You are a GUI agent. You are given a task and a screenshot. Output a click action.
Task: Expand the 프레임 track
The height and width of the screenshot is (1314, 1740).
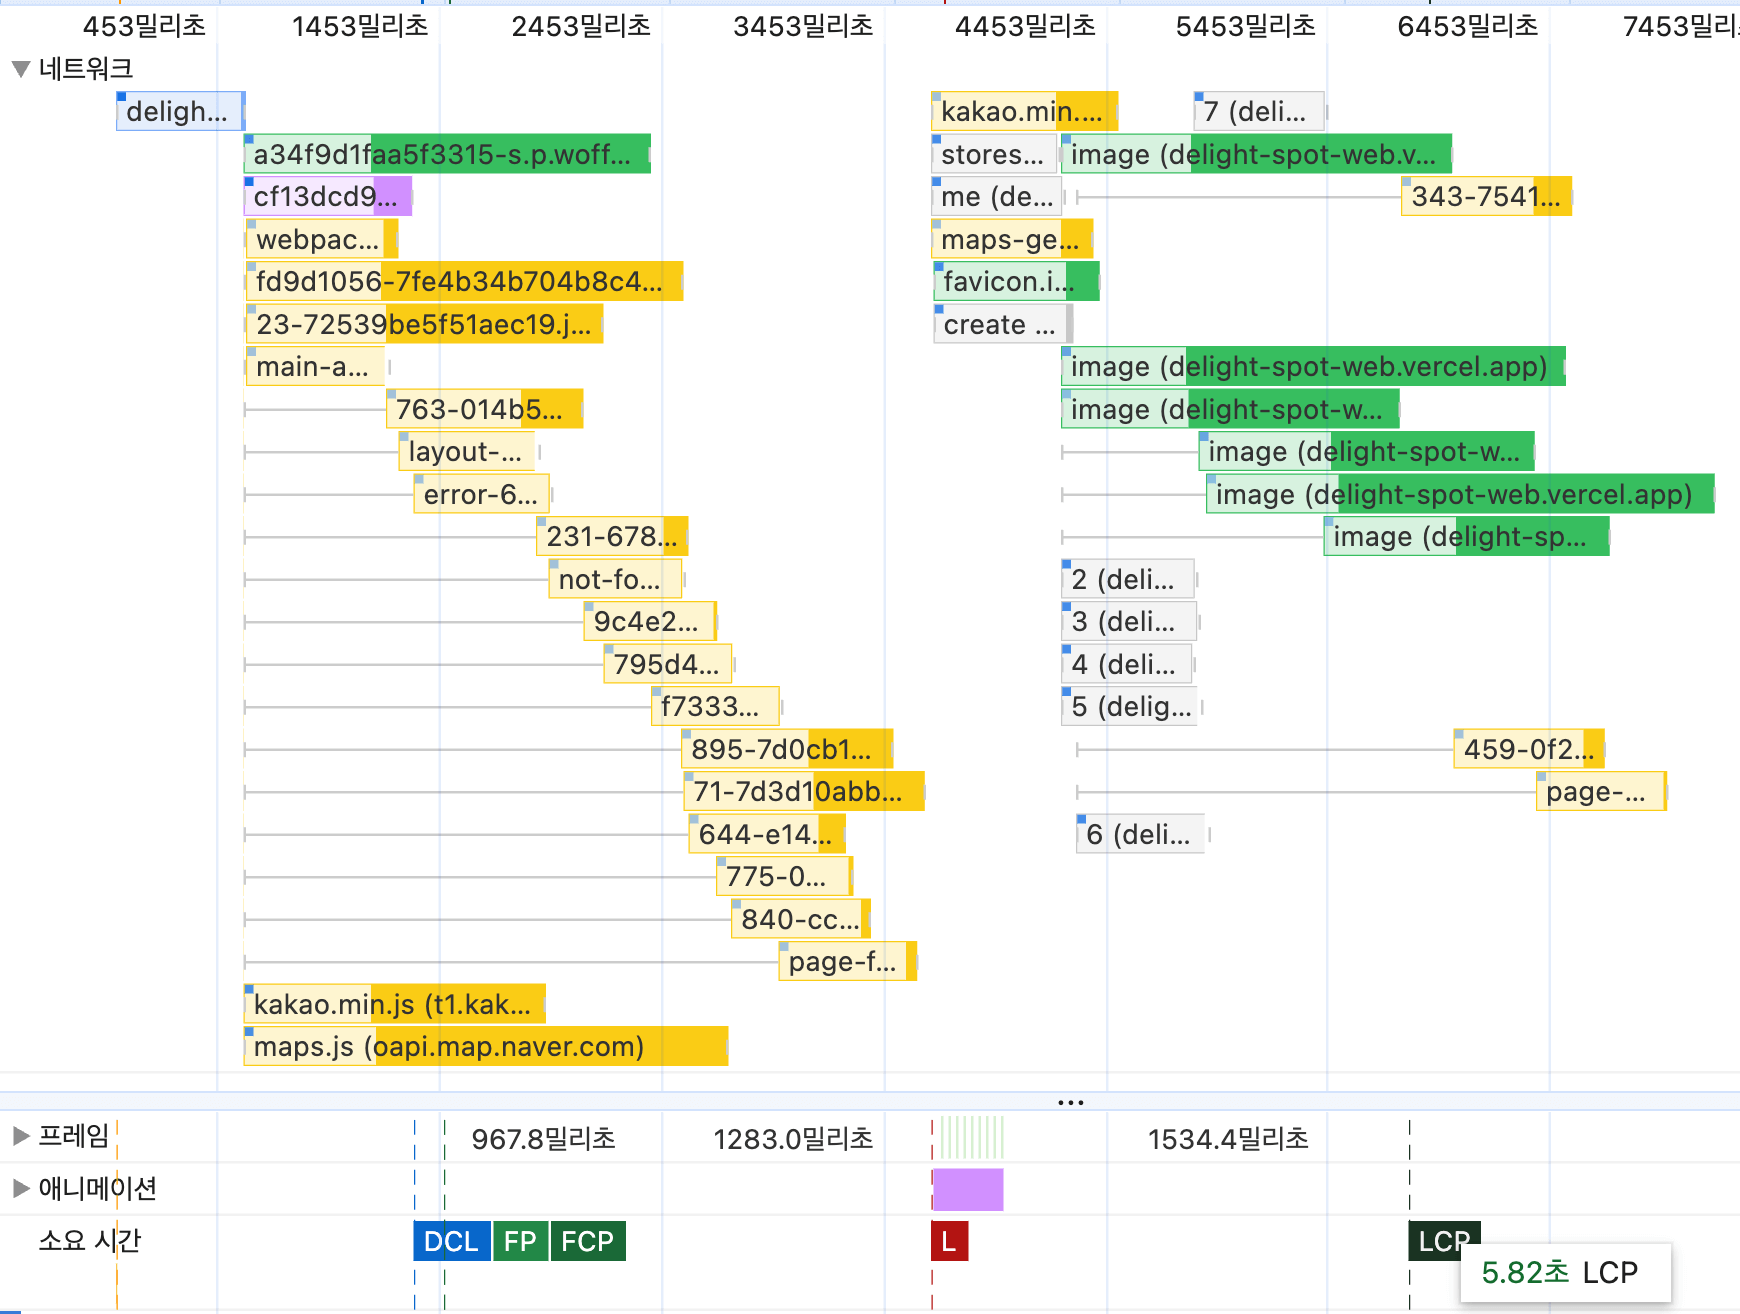pos(20,1136)
